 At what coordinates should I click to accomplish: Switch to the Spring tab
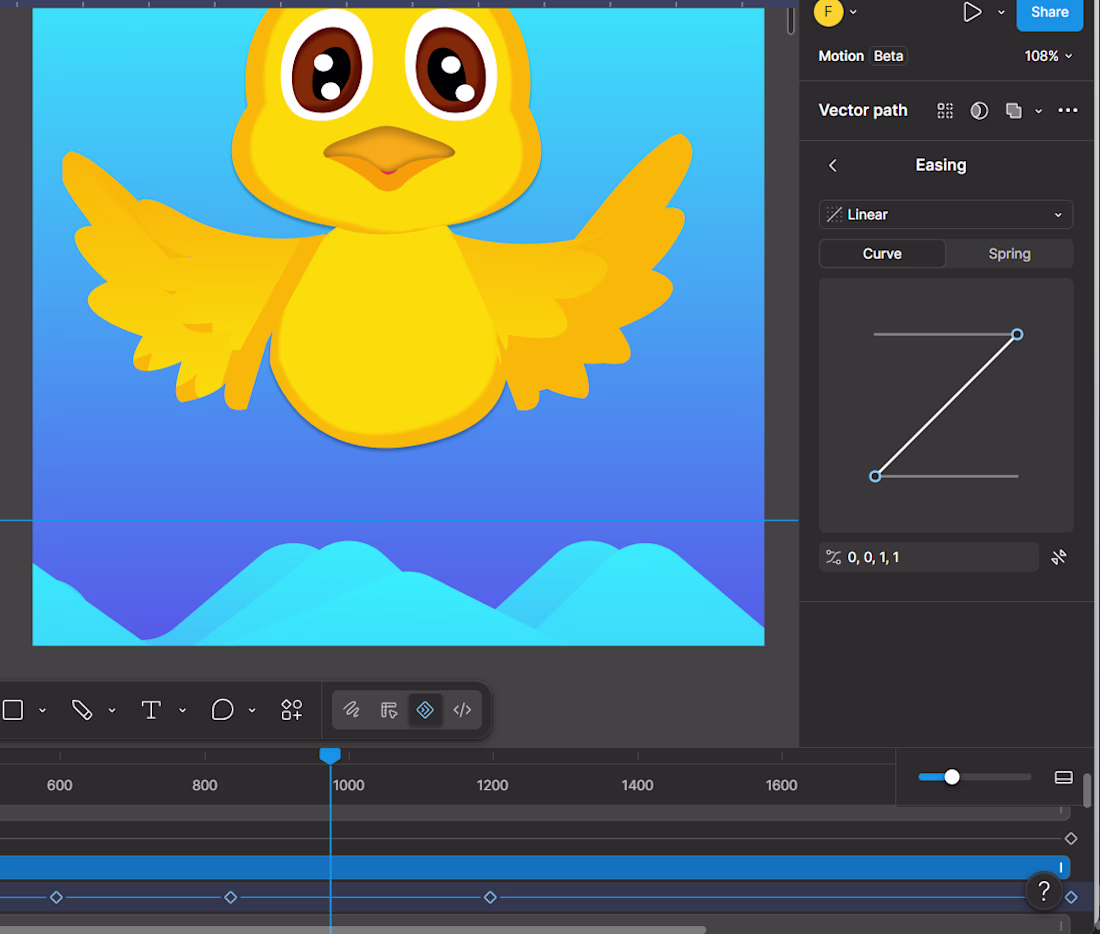coord(1009,254)
